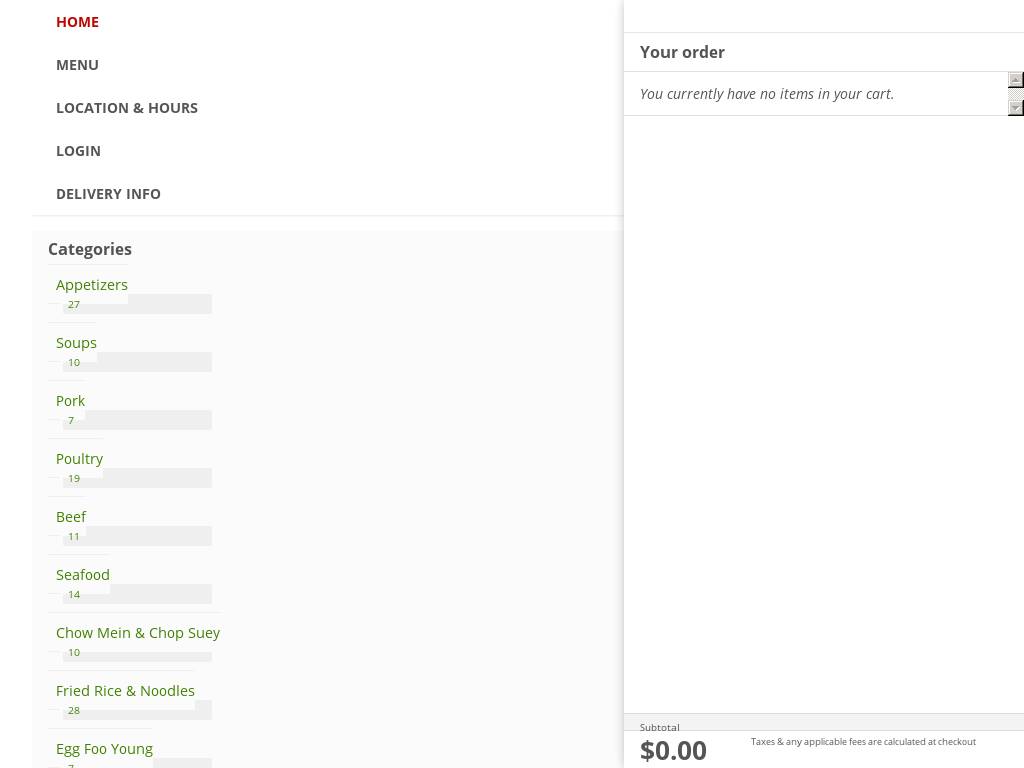Viewport: 1024px width, 768px height.
Task: Browse the Seafood category
Action: pyautogui.click(x=83, y=575)
